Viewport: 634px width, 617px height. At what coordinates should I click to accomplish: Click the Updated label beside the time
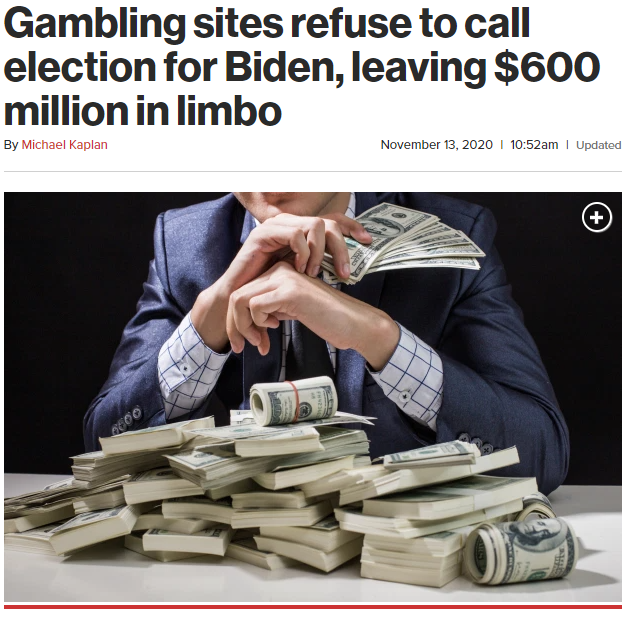(x=598, y=145)
